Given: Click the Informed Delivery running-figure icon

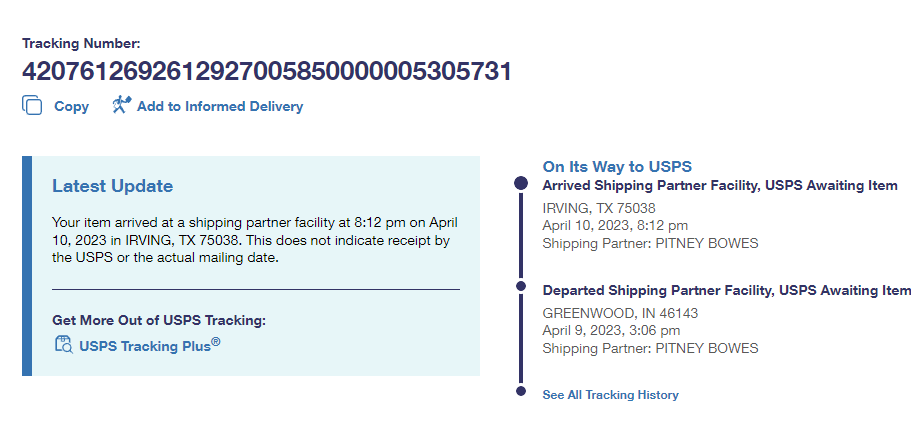Looking at the screenshot, I should click(122, 105).
